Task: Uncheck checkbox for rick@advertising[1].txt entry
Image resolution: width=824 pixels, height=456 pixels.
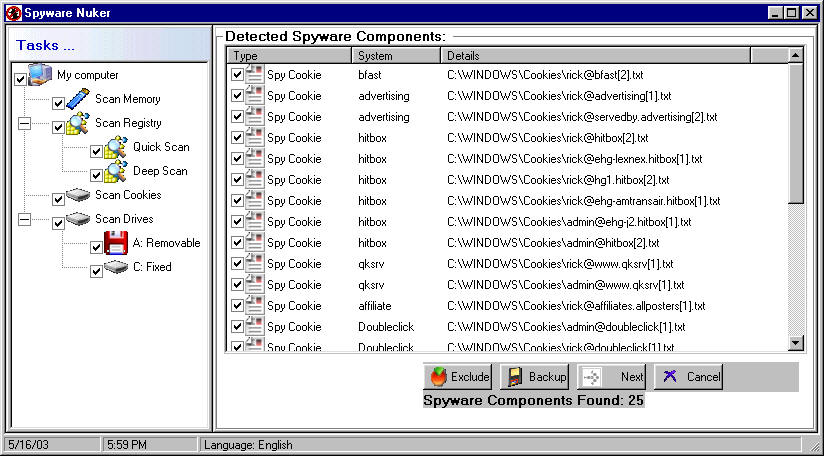Action: [x=237, y=96]
